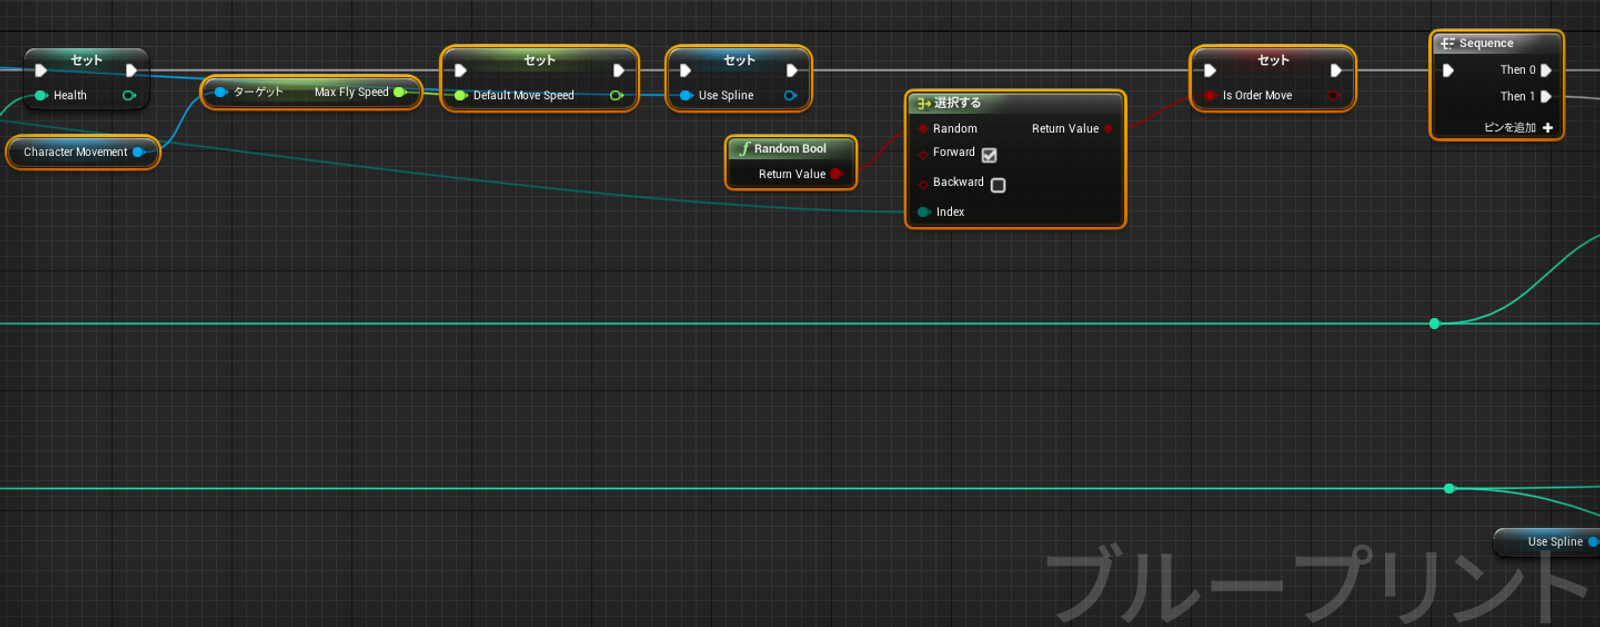This screenshot has width=1600, height=627.
Task: Select the Character Movement variable node
Action: (x=83, y=152)
